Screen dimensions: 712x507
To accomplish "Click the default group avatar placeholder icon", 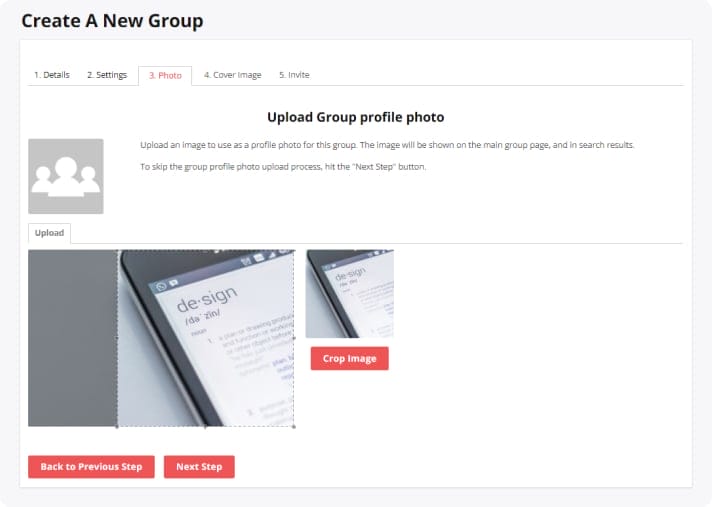I will [66, 176].
